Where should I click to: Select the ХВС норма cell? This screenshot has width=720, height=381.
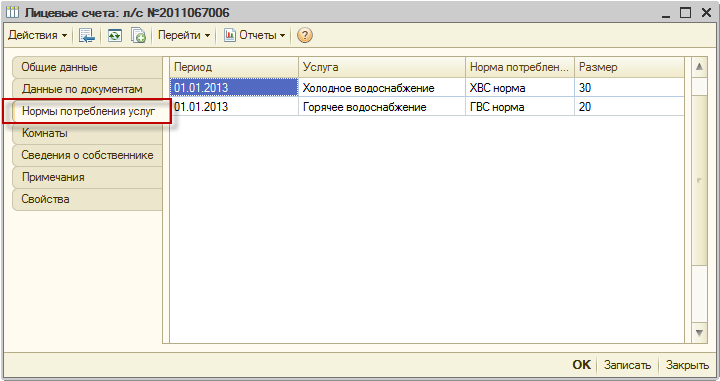(520, 87)
